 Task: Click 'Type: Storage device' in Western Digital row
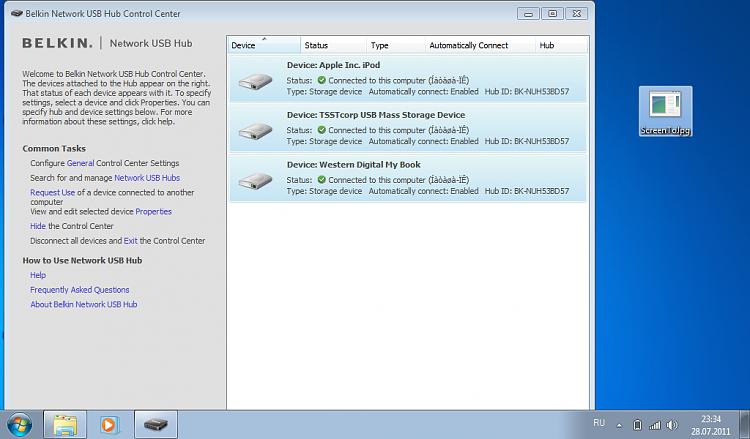[x=324, y=191]
